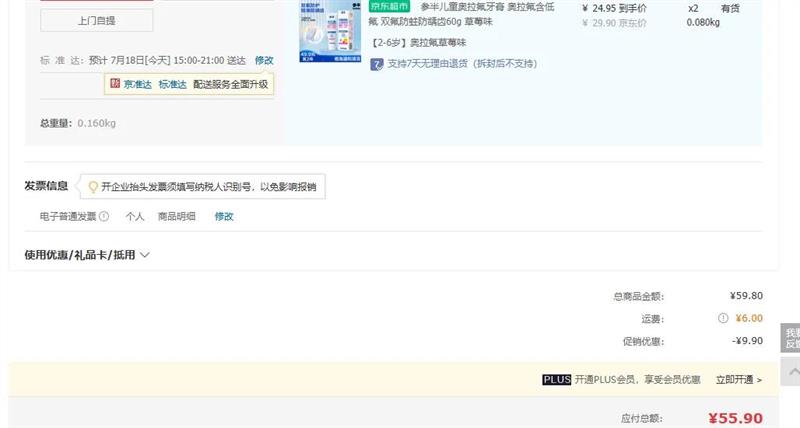Viewport: 800px width, 428px height.
Task: Click 商品明细 in invoice row
Action: 177,216
